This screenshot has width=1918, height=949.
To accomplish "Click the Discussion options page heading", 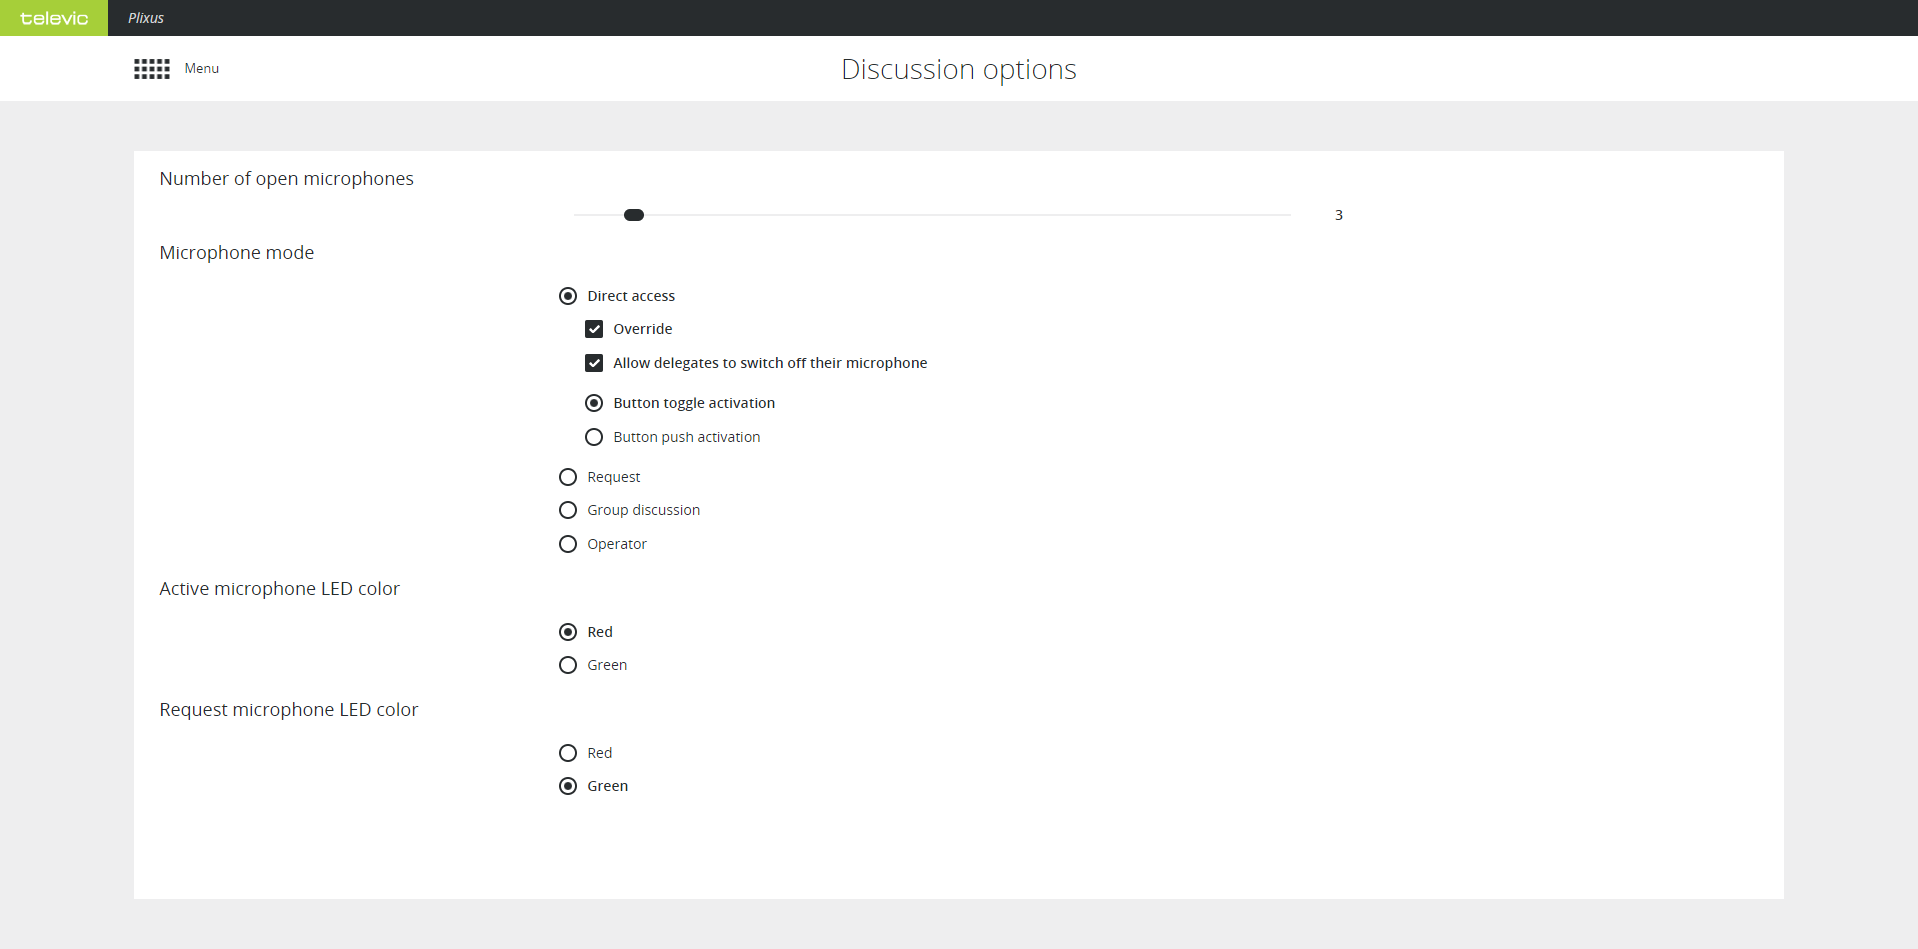I will (958, 69).
